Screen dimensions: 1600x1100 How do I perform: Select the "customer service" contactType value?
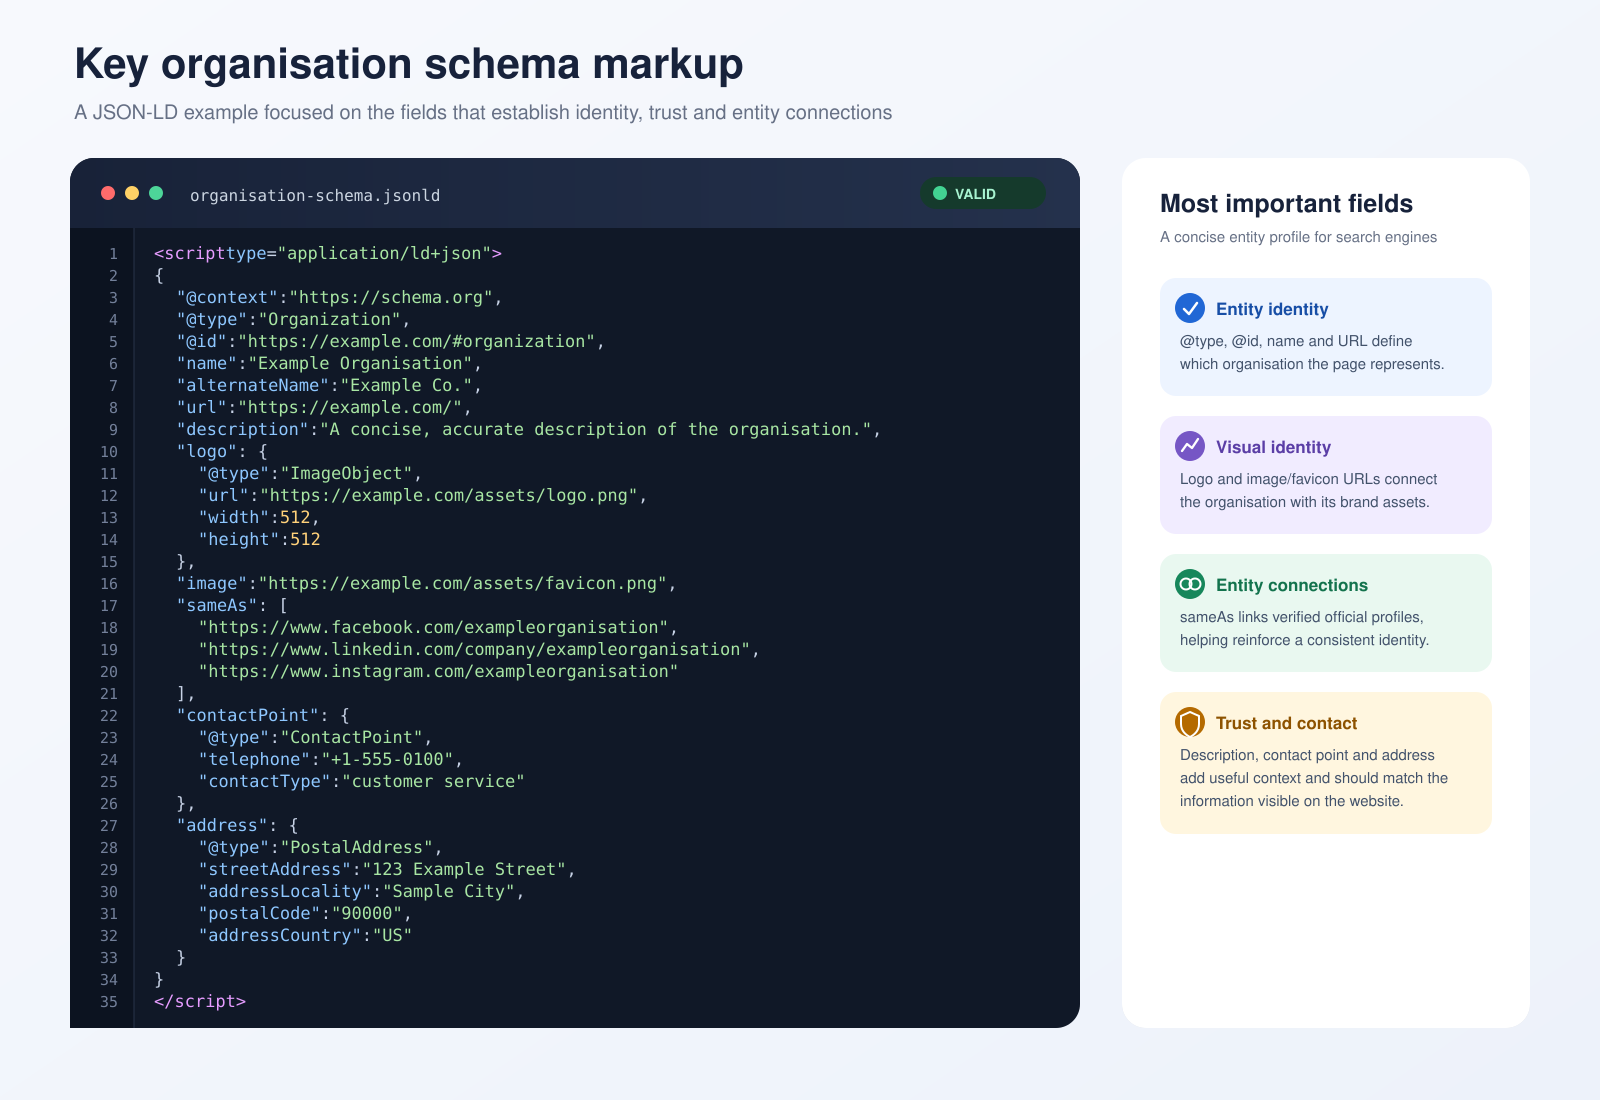click(x=432, y=781)
